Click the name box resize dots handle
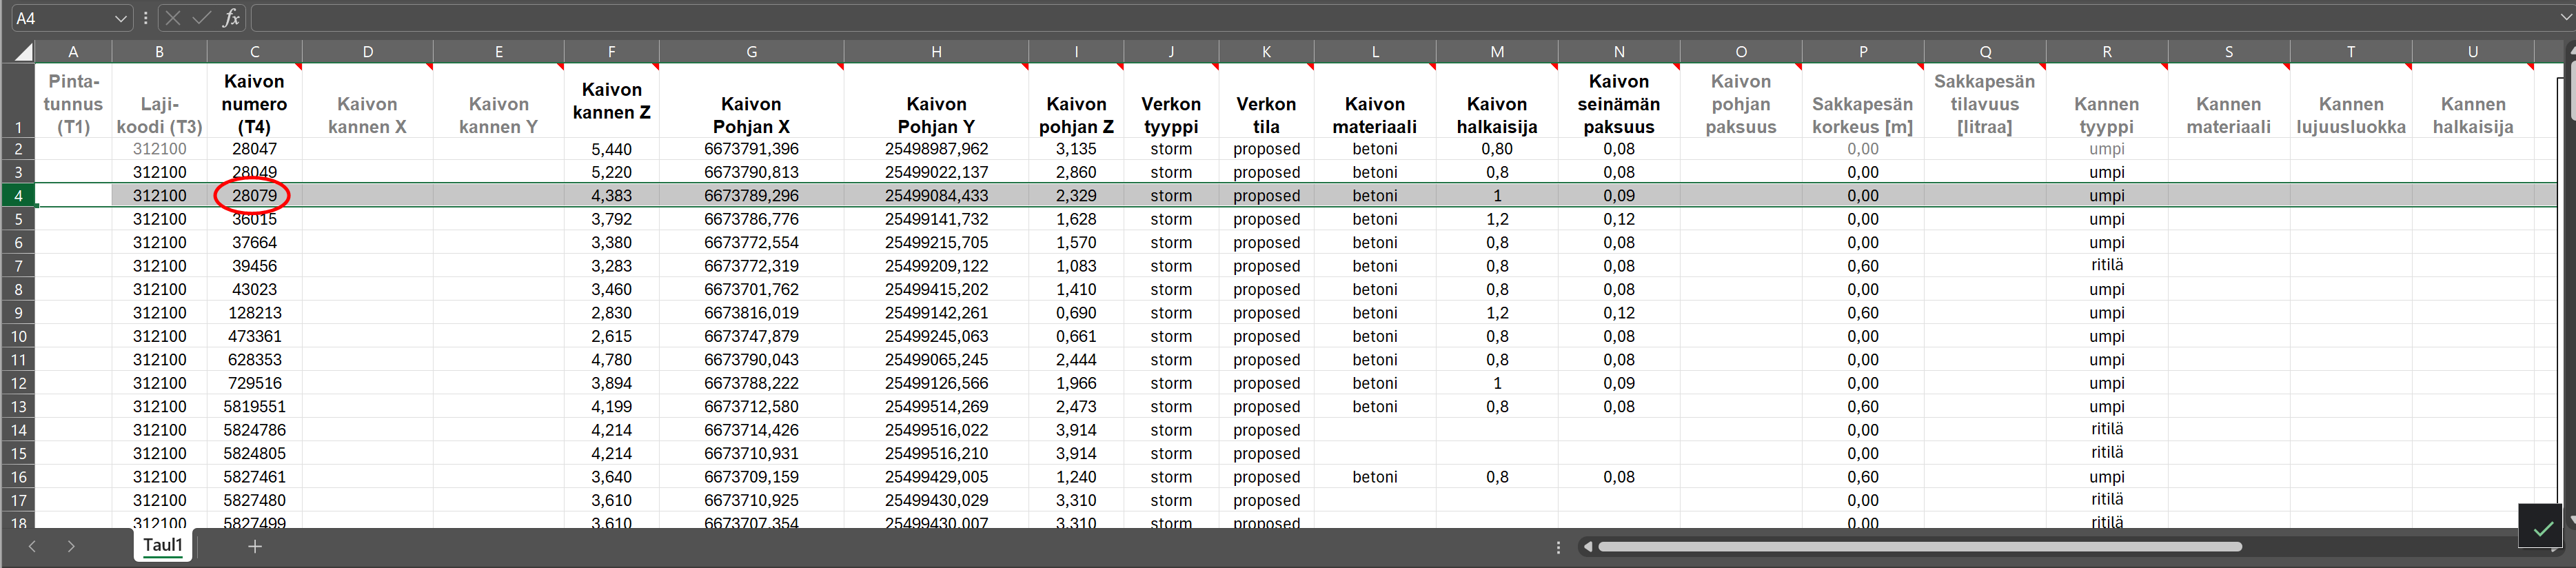Image resolution: width=2576 pixels, height=568 pixels. click(x=146, y=18)
